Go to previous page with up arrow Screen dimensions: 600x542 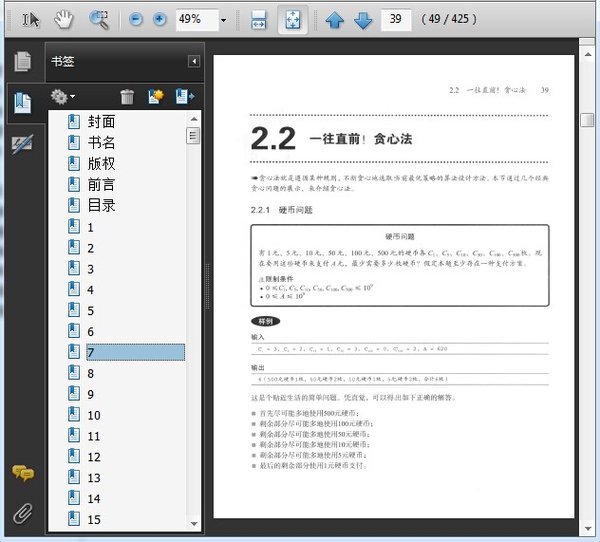point(335,19)
